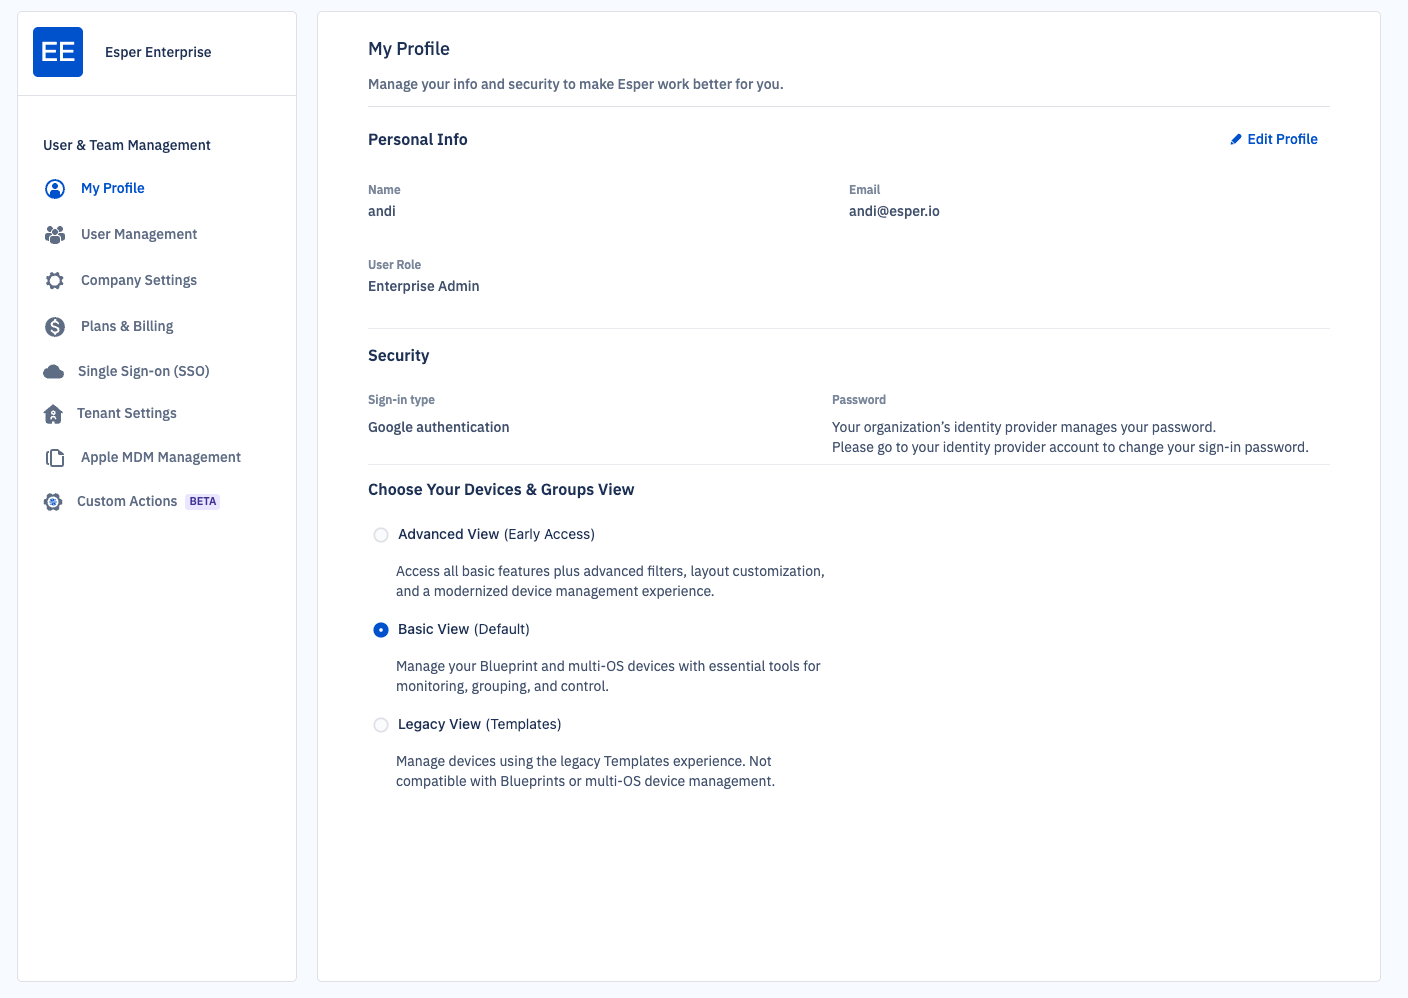Click the Single Sign-on cloud icon
The image size is (1408, 998).
tap(54, 372)
